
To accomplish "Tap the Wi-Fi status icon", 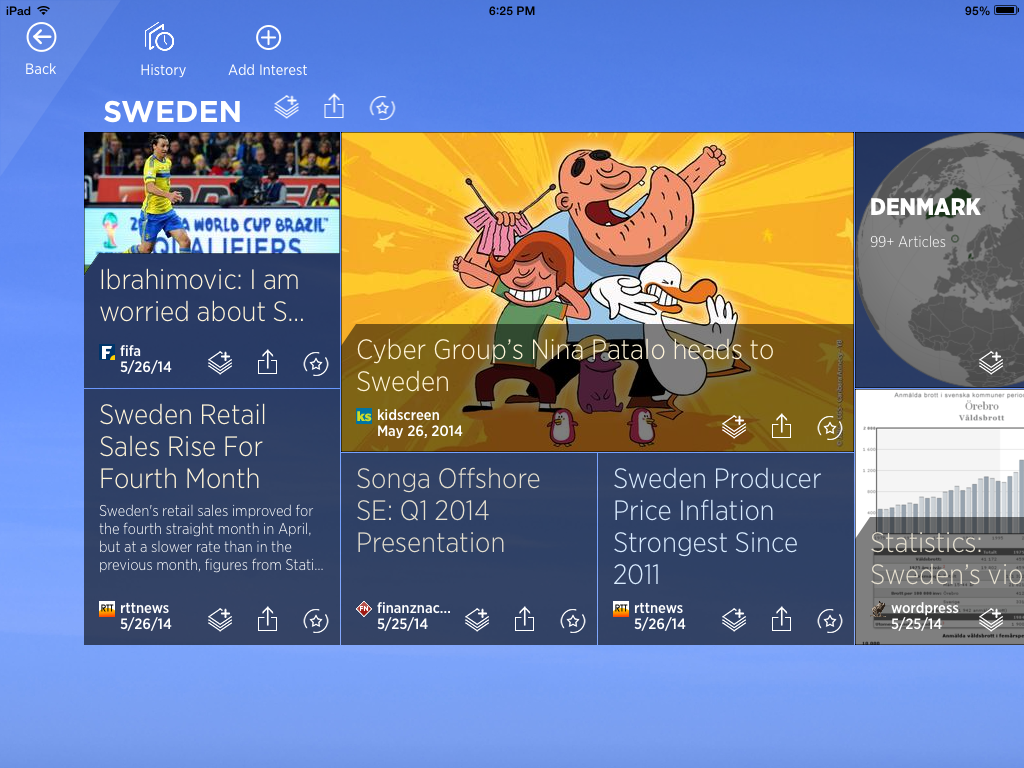I will [x=44, y=10].
